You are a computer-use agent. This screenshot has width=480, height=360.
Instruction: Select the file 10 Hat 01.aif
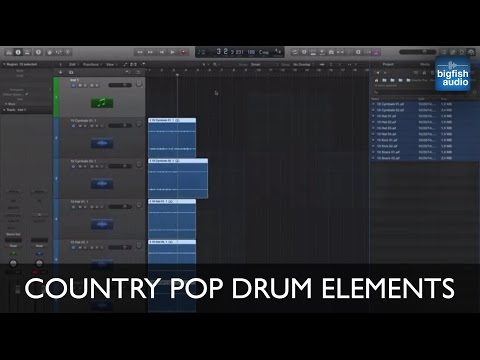pos(424,116)
